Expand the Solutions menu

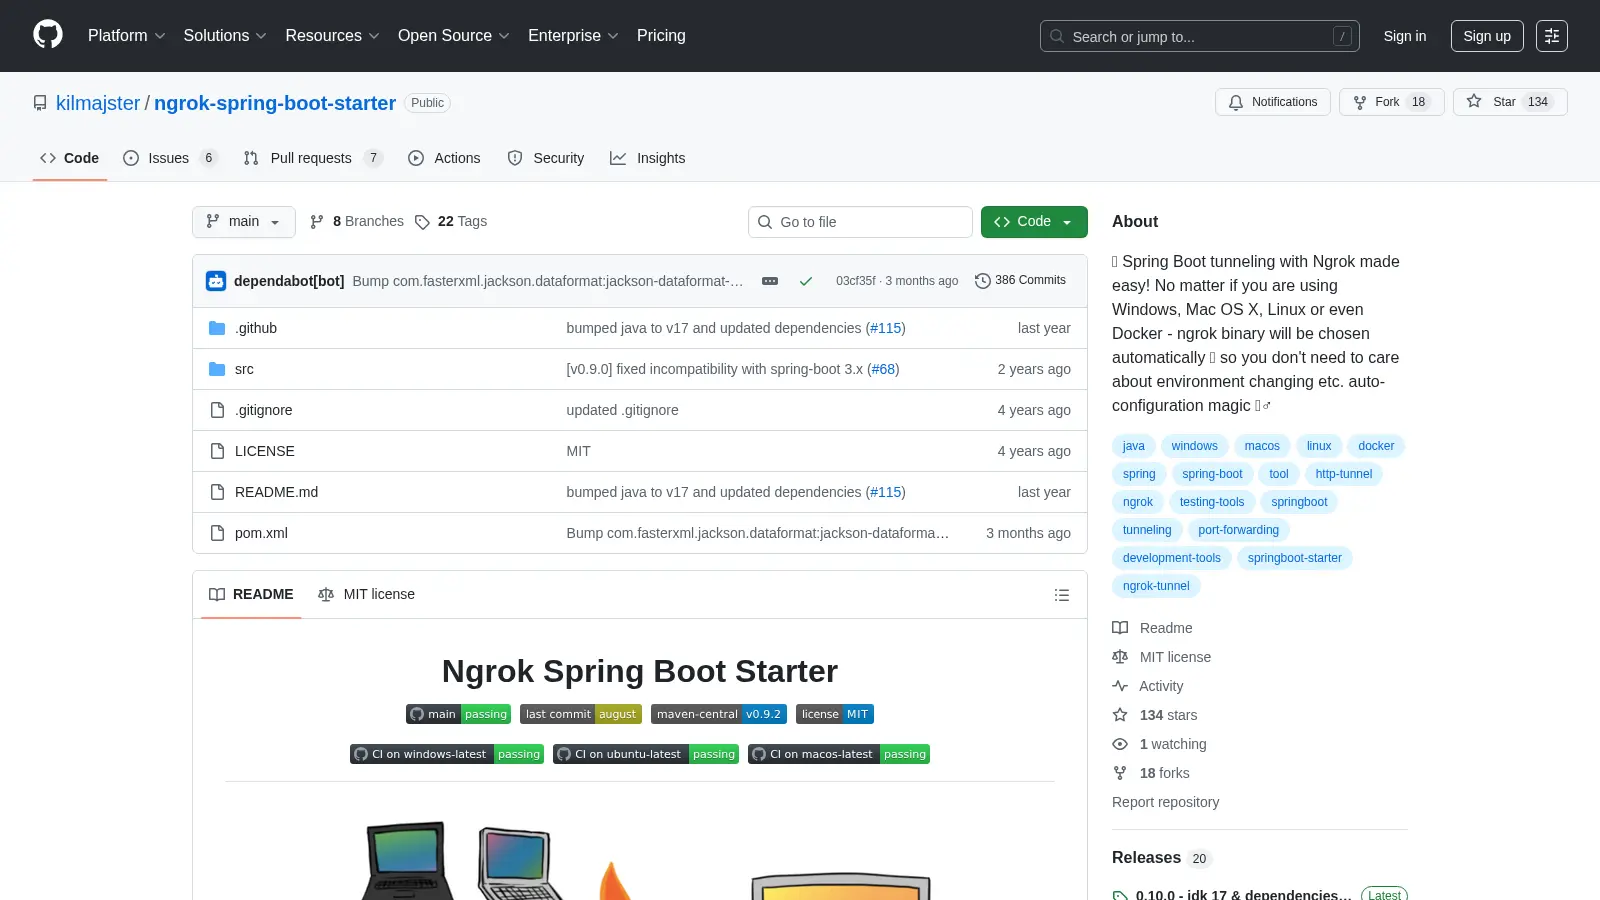(x=225, y=36)
